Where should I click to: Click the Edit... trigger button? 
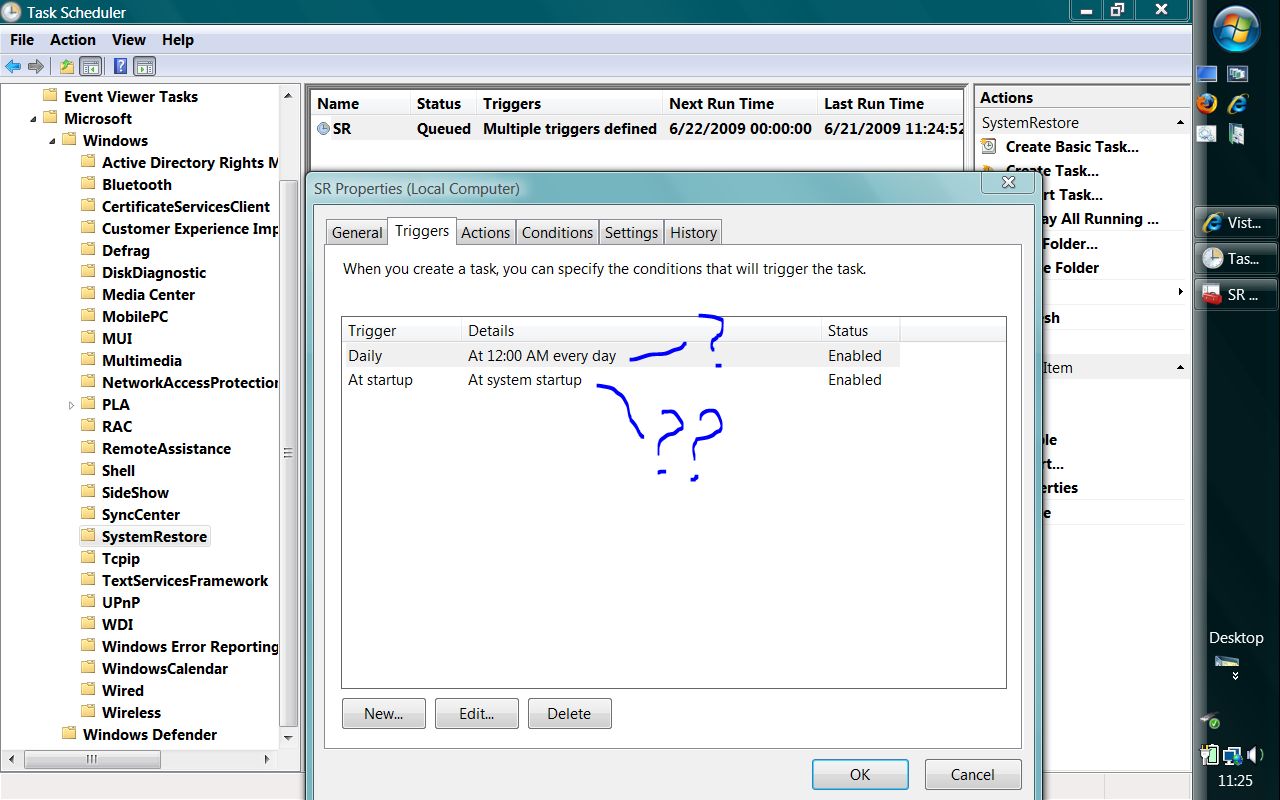click(x=477, y=714)
